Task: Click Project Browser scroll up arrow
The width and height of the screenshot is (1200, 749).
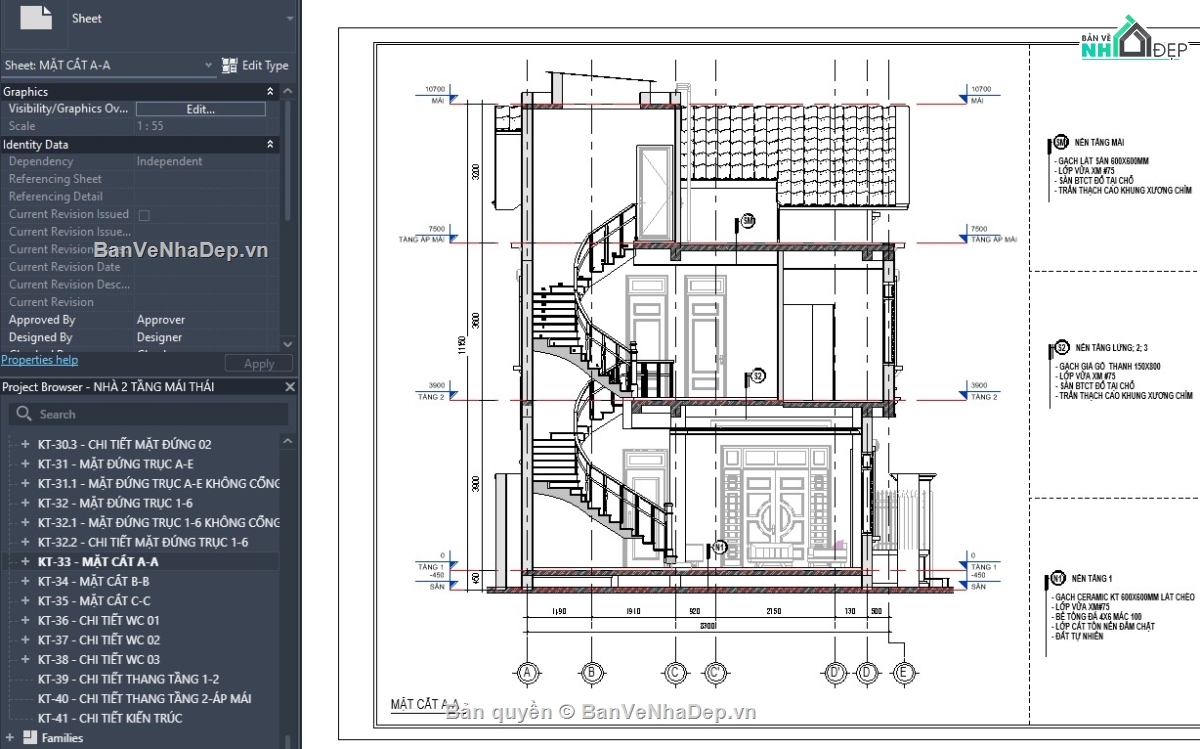Action: click(x=289, y=441)
